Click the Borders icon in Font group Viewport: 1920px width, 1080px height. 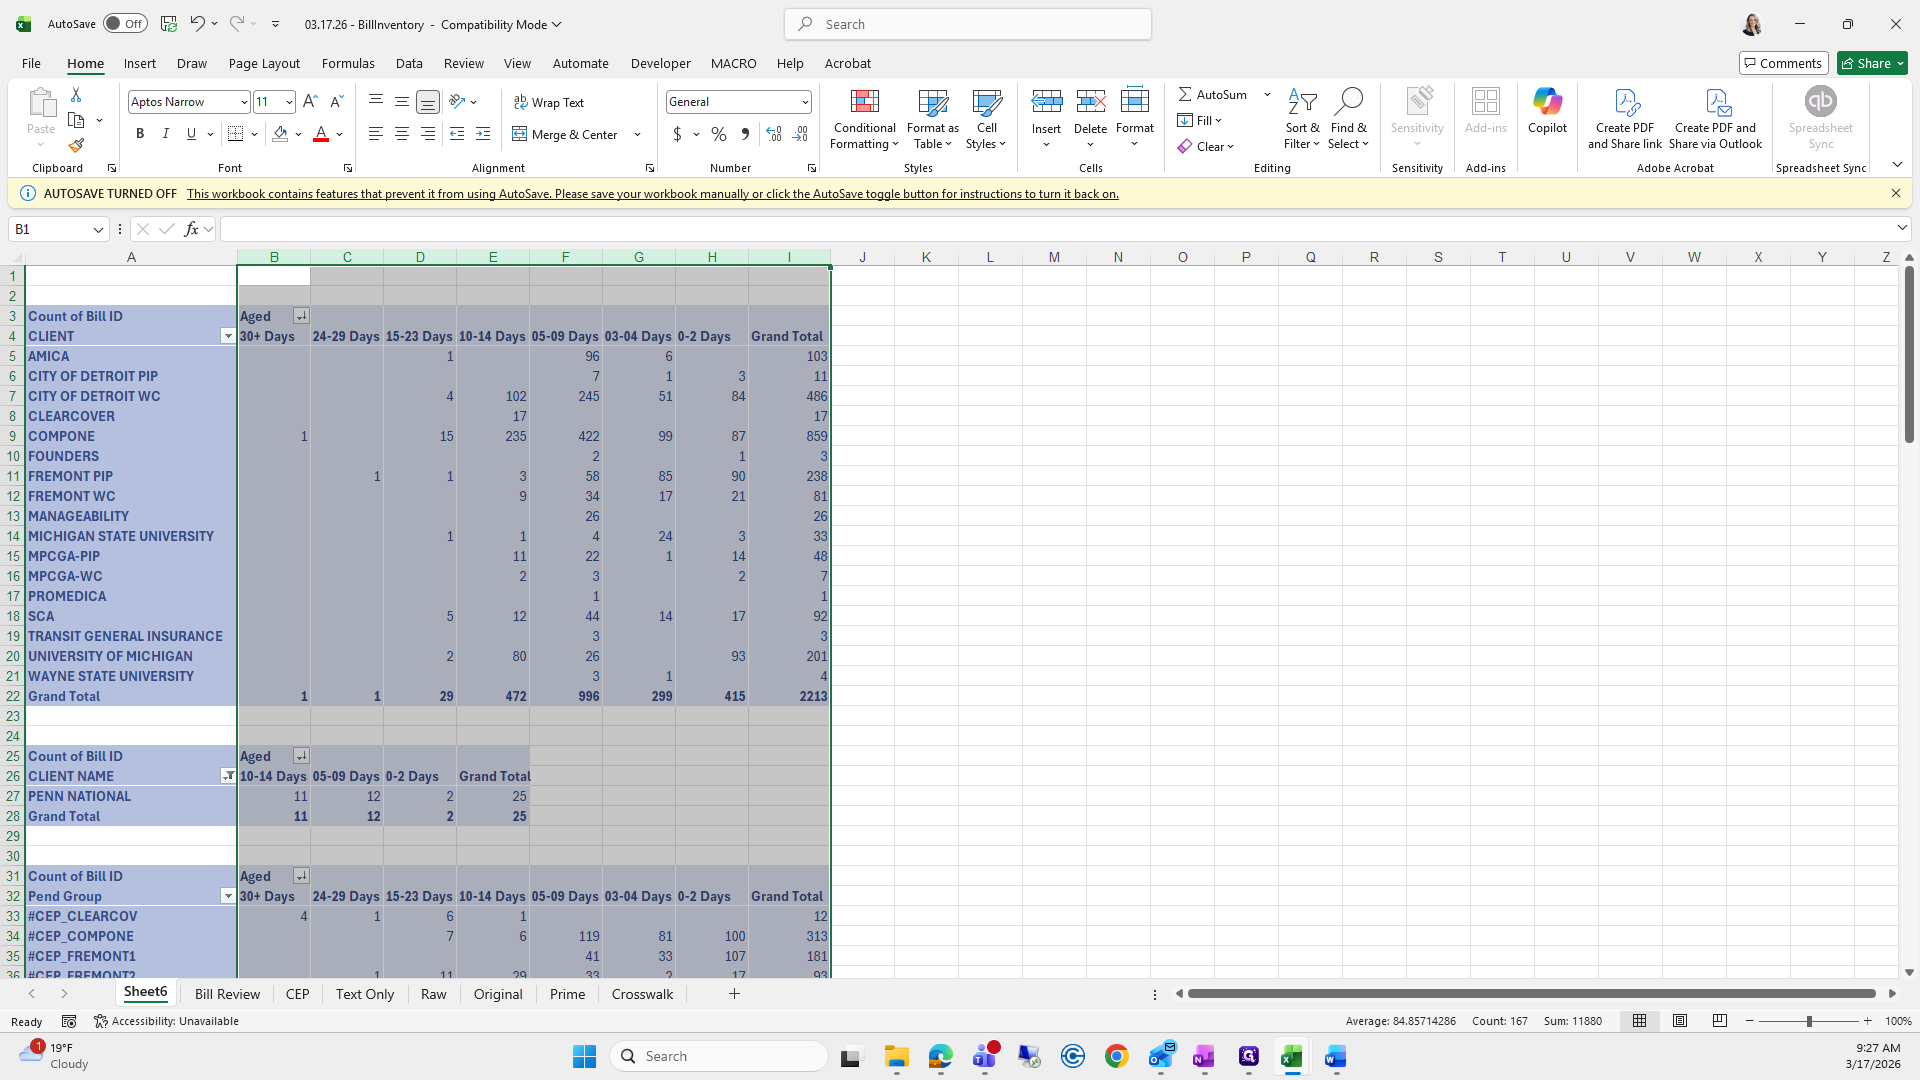click(236, 134)
